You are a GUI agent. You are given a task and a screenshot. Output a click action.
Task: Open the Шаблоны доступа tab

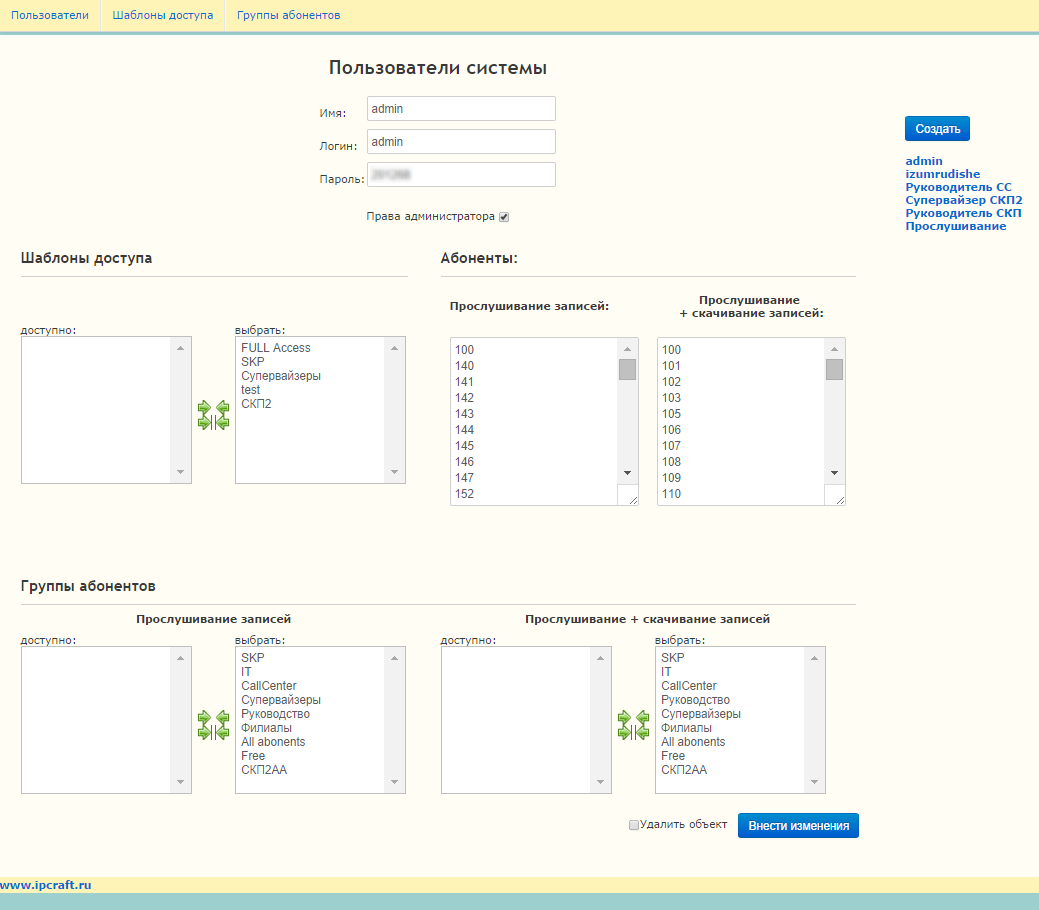click(163, 15)
